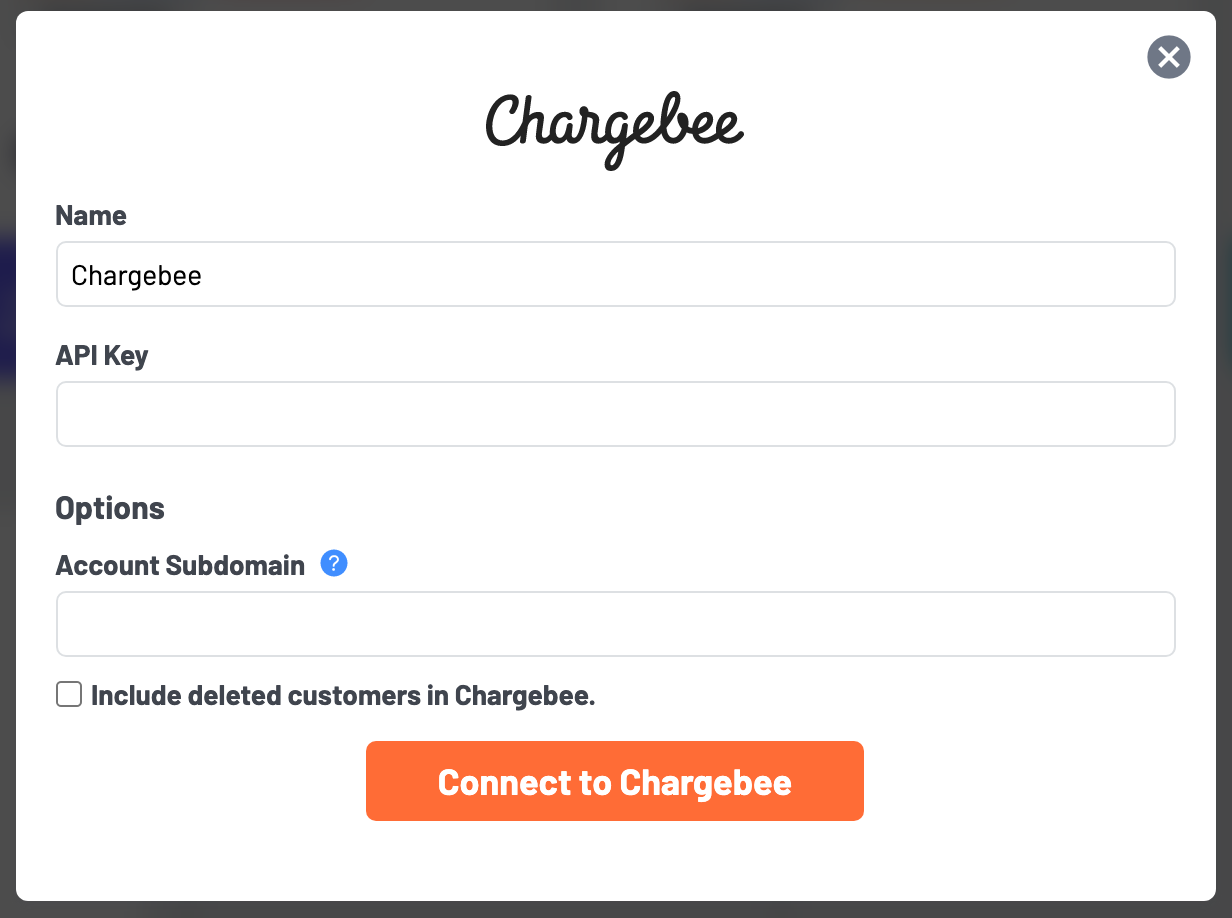Open the Account Subdomain help tooltip icon
Screen dimensions: 1232x918
coord(334,564)
